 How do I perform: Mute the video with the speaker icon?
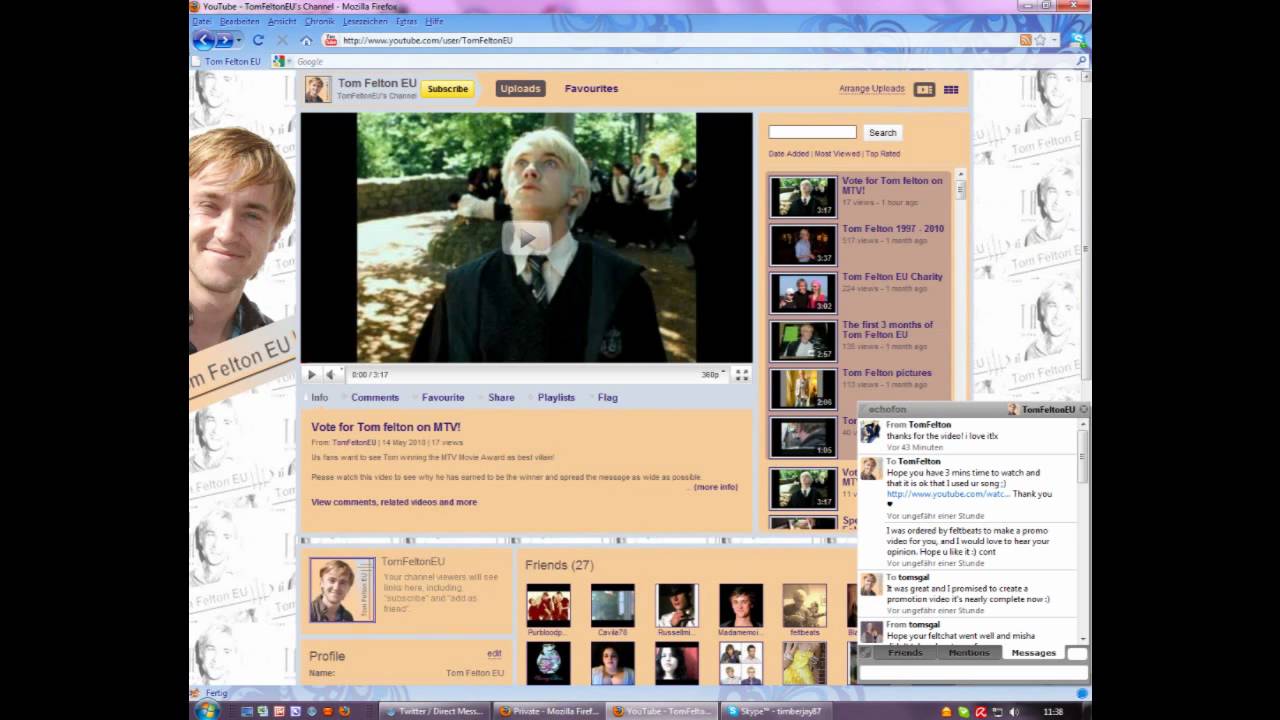tap(330, 375)
